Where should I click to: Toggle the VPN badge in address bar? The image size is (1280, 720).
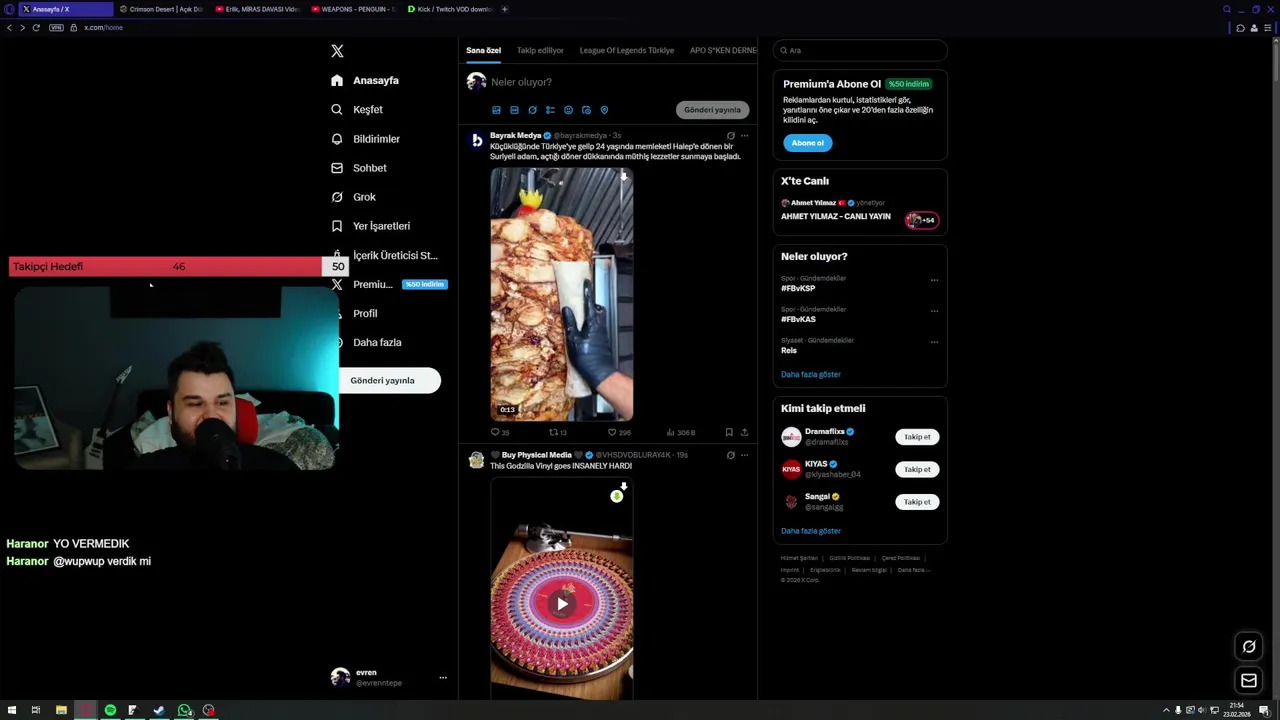(56, 28)
